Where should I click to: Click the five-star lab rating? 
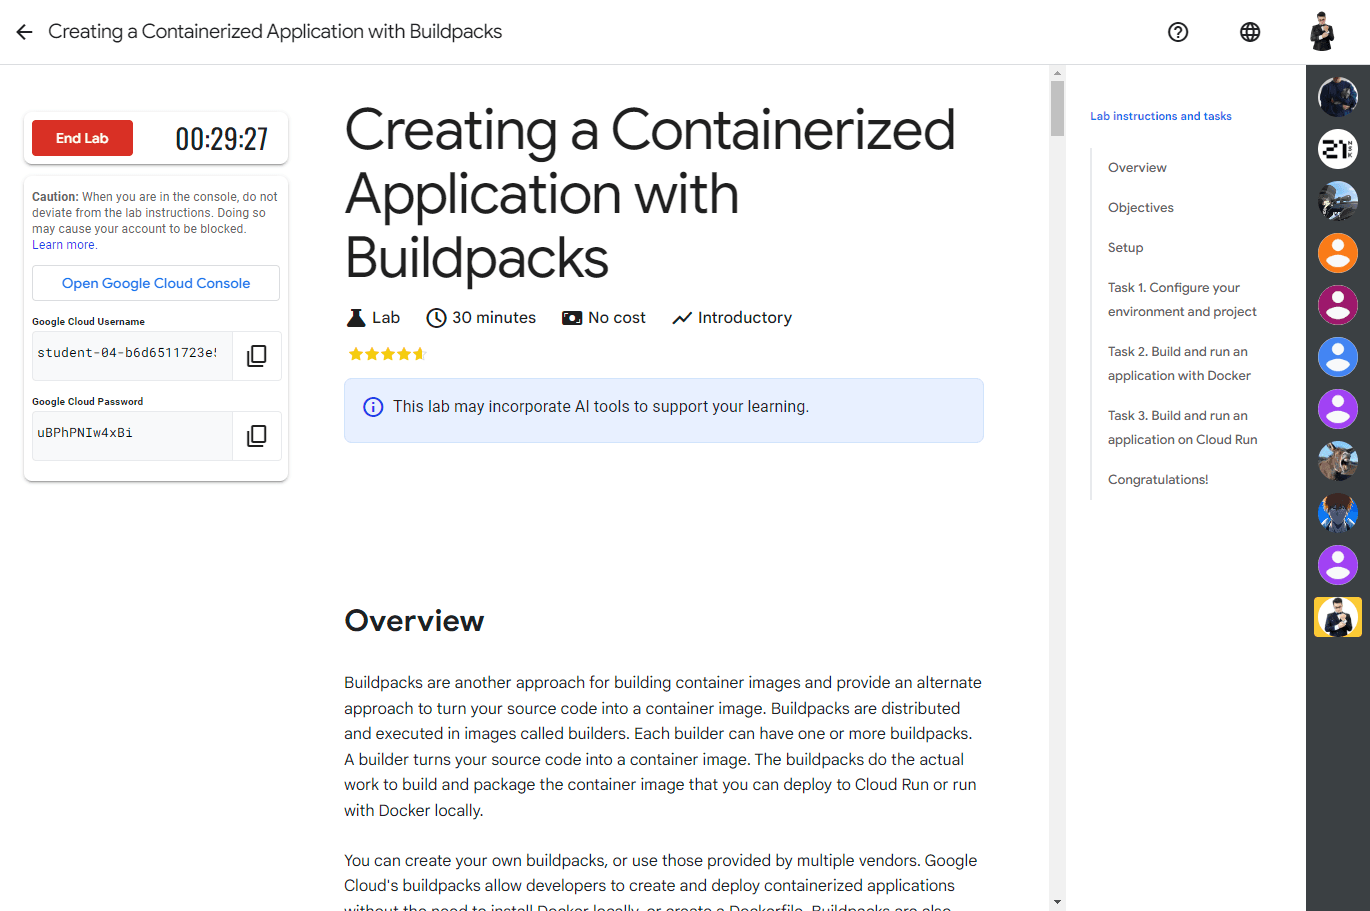(386, 354)
